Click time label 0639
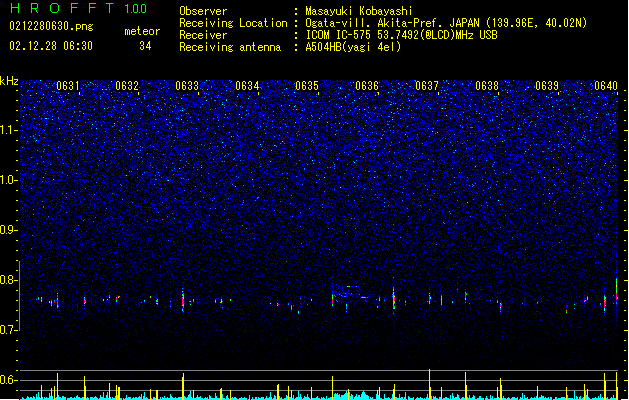This screenshot has height=400, width=629. pyautogui.click(x=547, y=86)
